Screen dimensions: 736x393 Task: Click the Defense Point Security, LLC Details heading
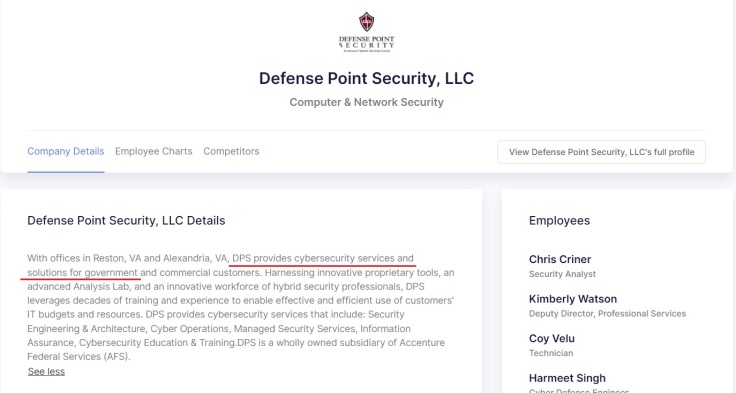pos(126,221)
